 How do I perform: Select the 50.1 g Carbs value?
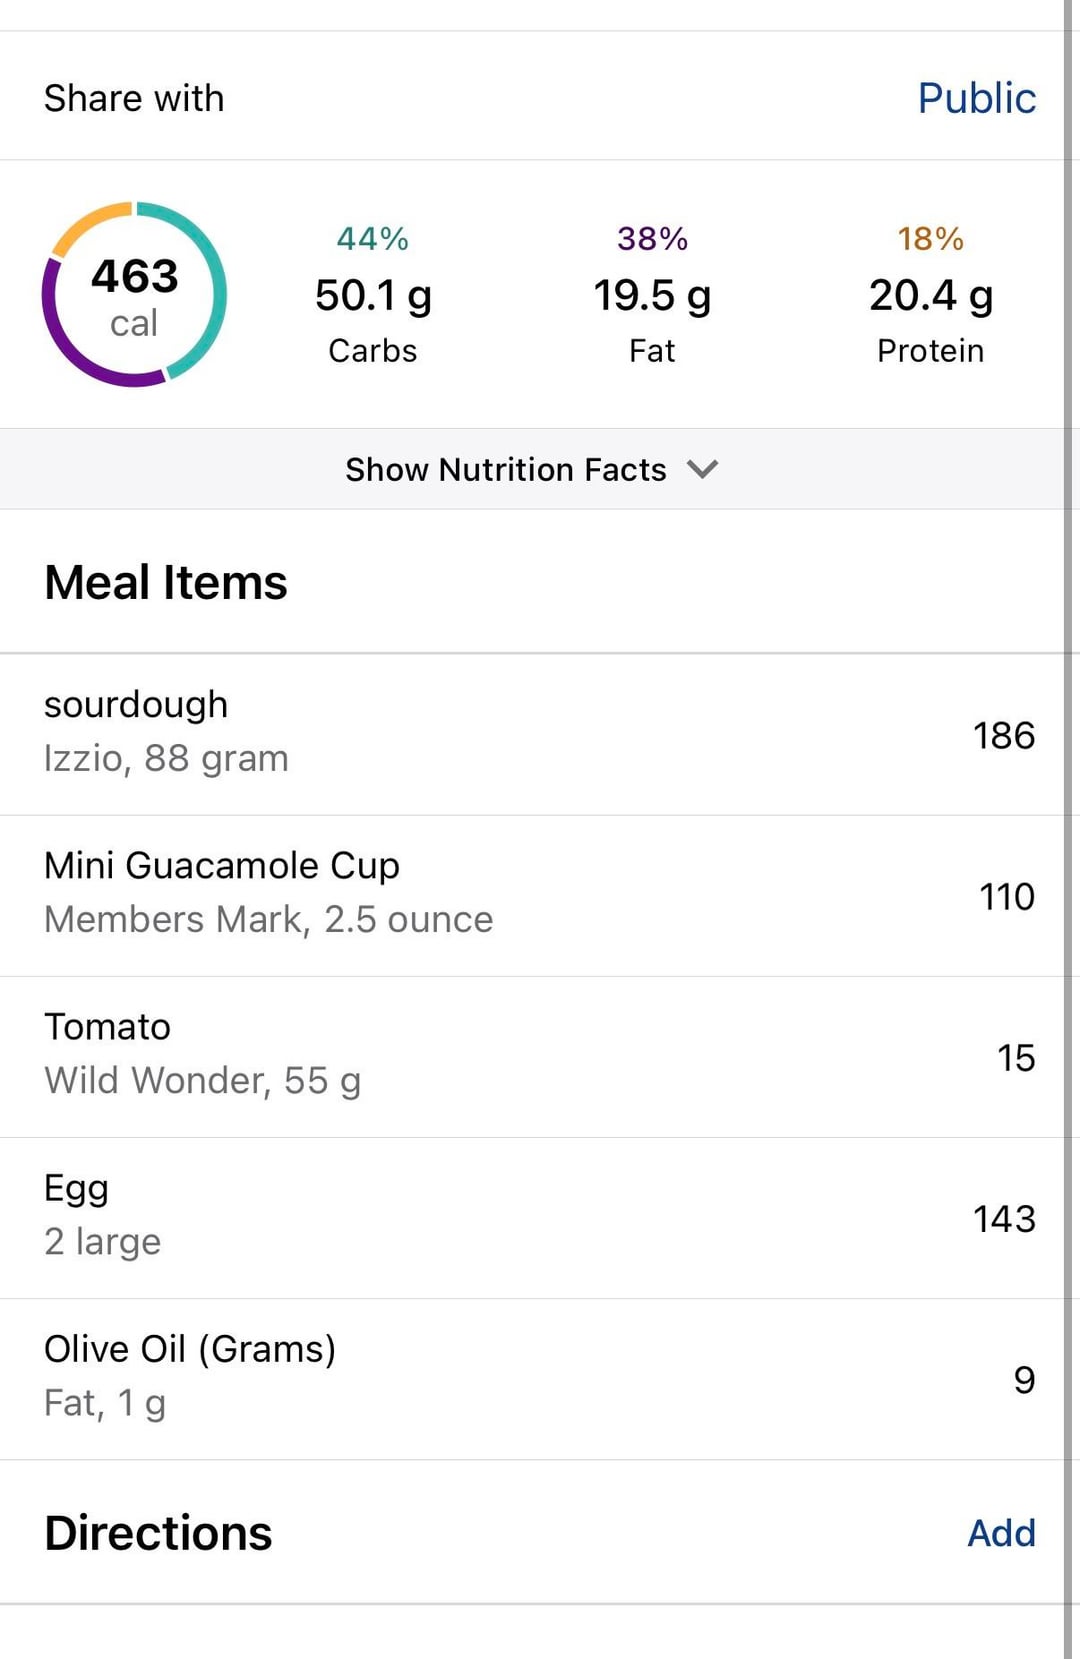coord(373,296)
